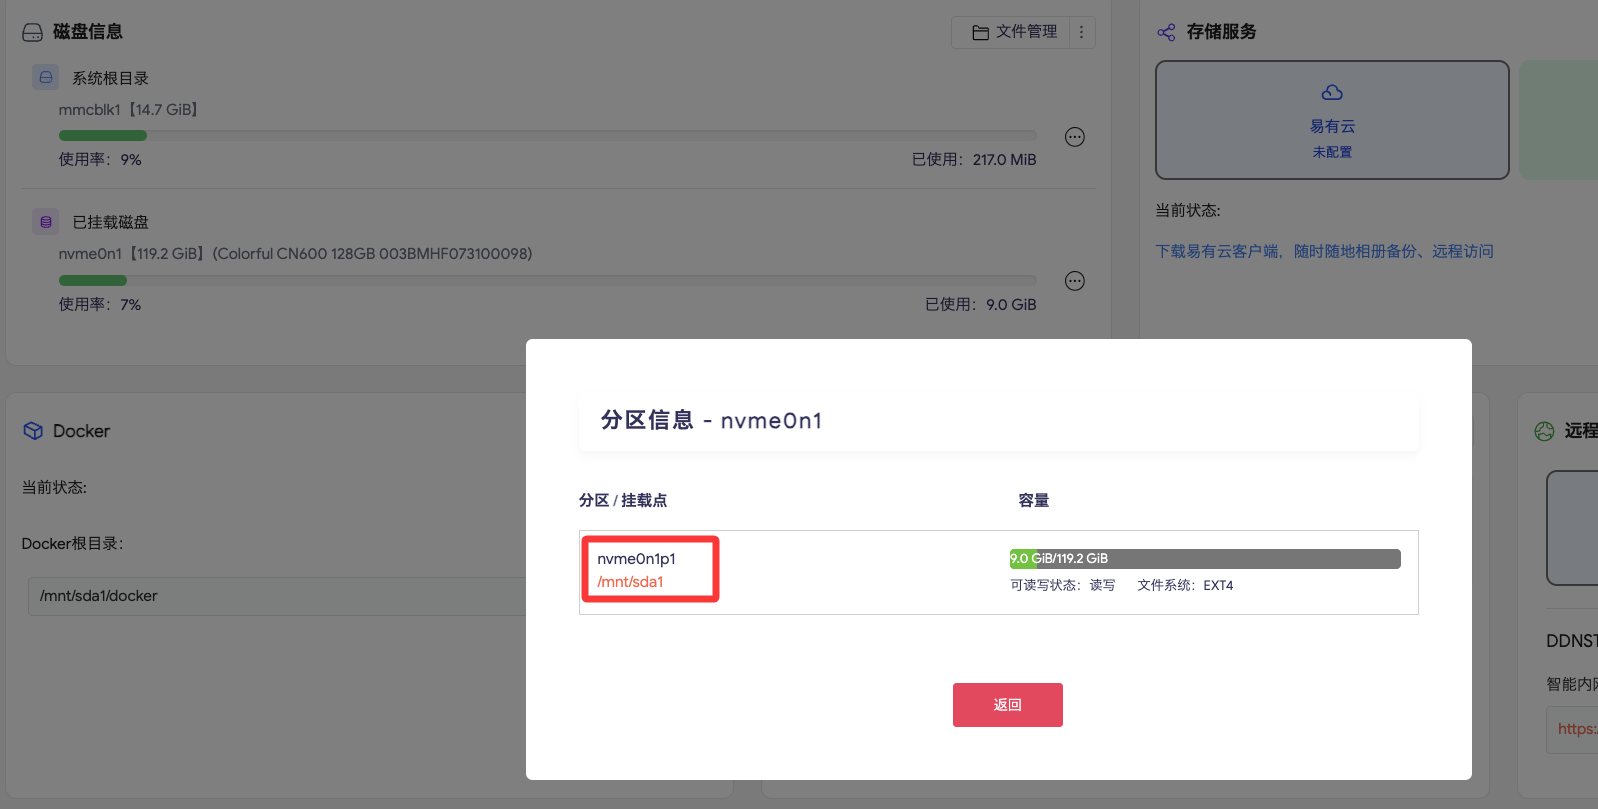
Task: Open the 文件管理 file manager
Action: 1014,32
